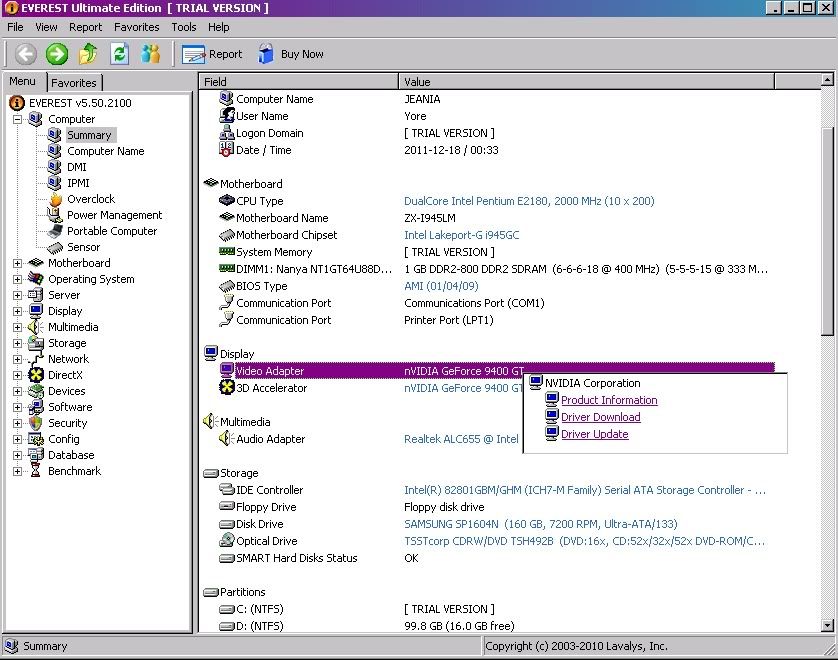The height and width of the screenshot is (661, 838).
Task: Collapse the Computer tree node
Action: point(18,119)
